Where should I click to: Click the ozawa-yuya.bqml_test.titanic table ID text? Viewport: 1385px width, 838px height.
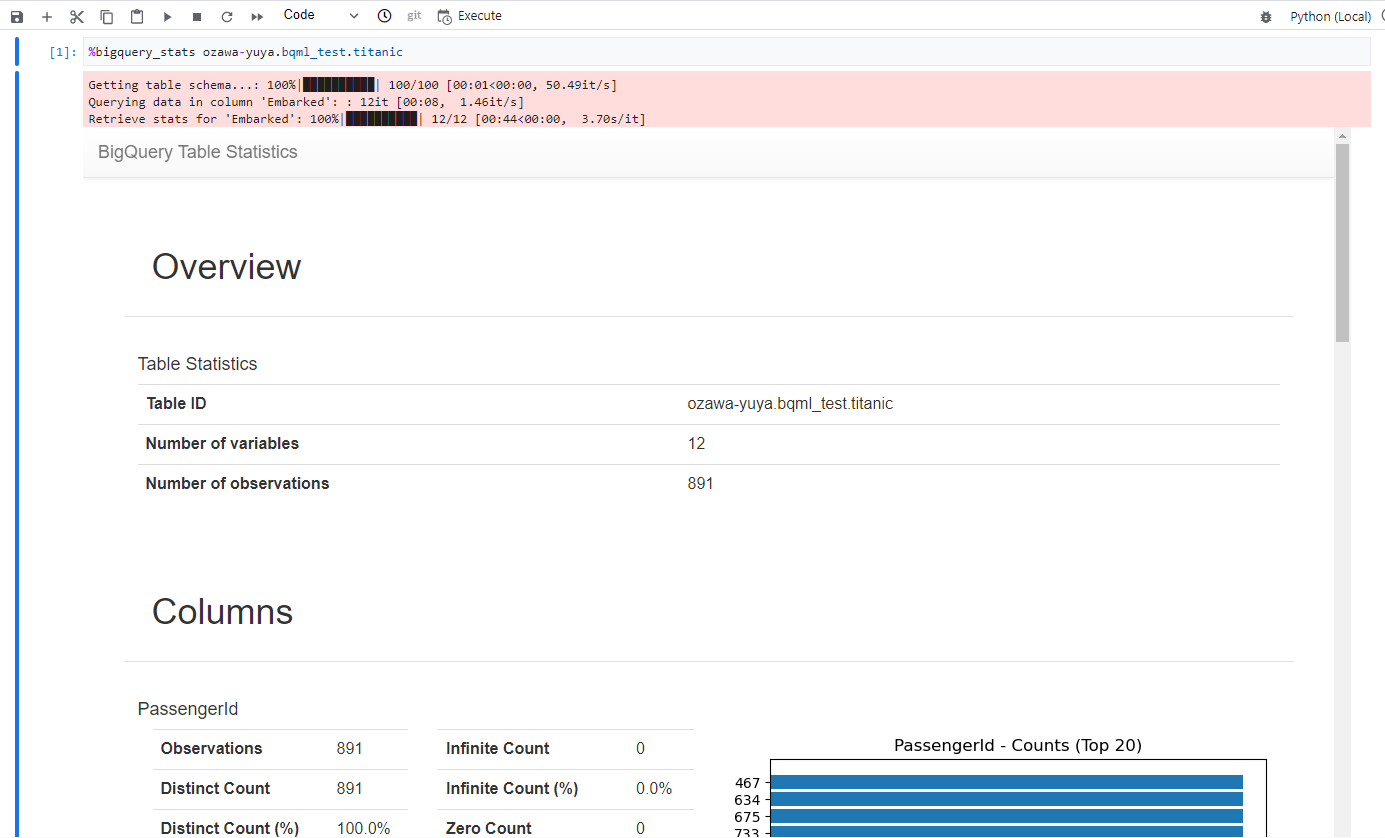click(790, 403)
